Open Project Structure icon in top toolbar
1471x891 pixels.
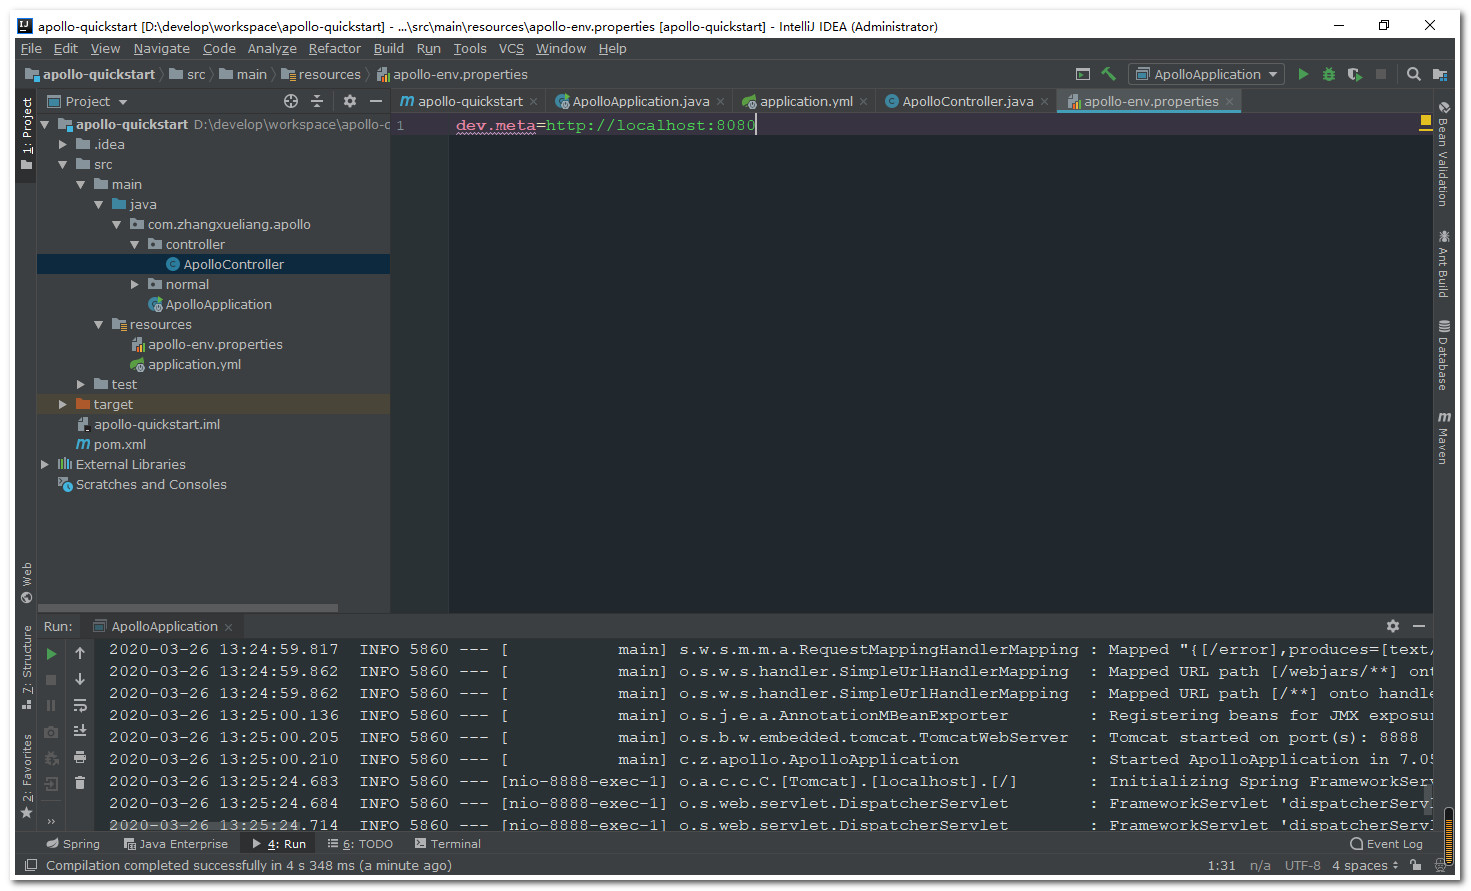click(1440, 74)
